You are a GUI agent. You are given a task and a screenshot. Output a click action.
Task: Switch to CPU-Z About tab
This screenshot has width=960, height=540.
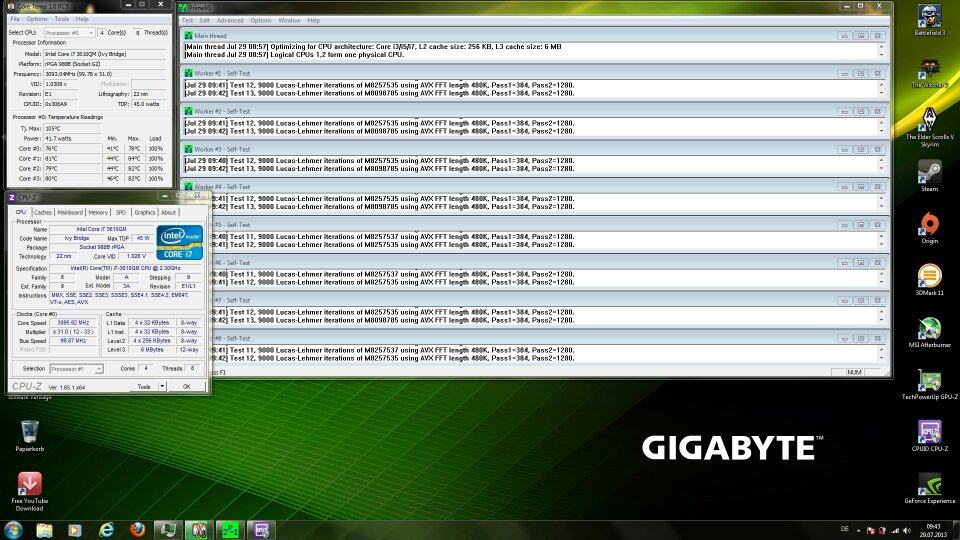click(x=168, y=212)
